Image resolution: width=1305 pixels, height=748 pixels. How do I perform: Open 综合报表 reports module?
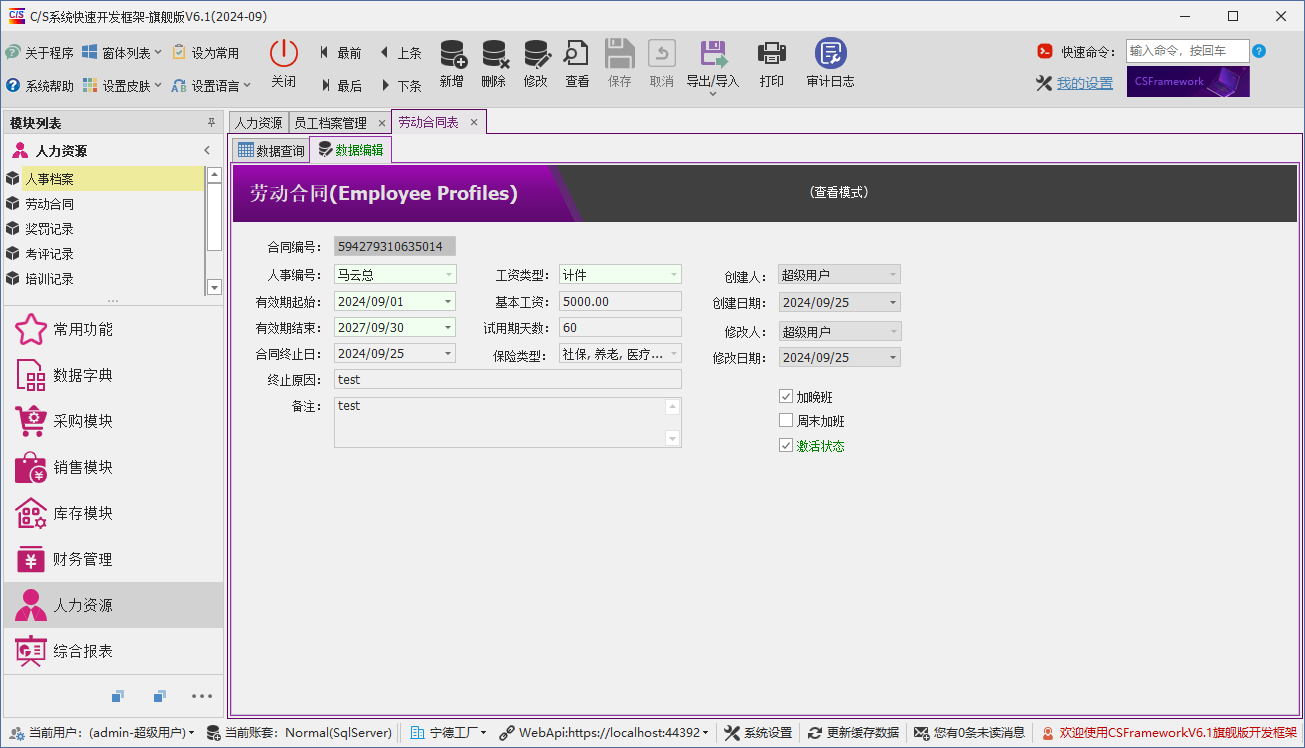(113, 651)
